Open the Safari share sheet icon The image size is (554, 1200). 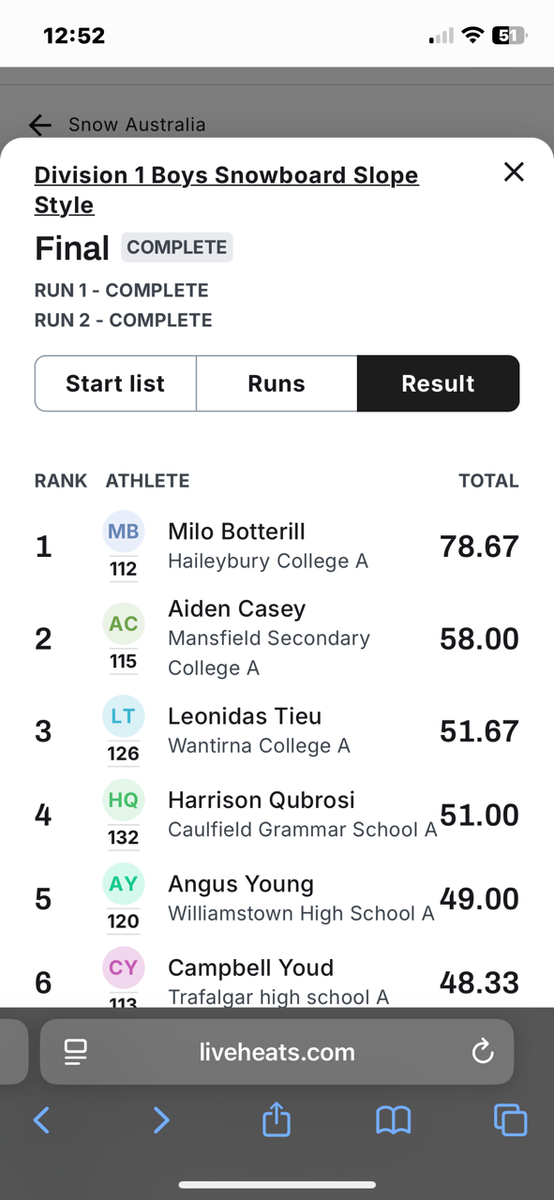[276, 1119]
